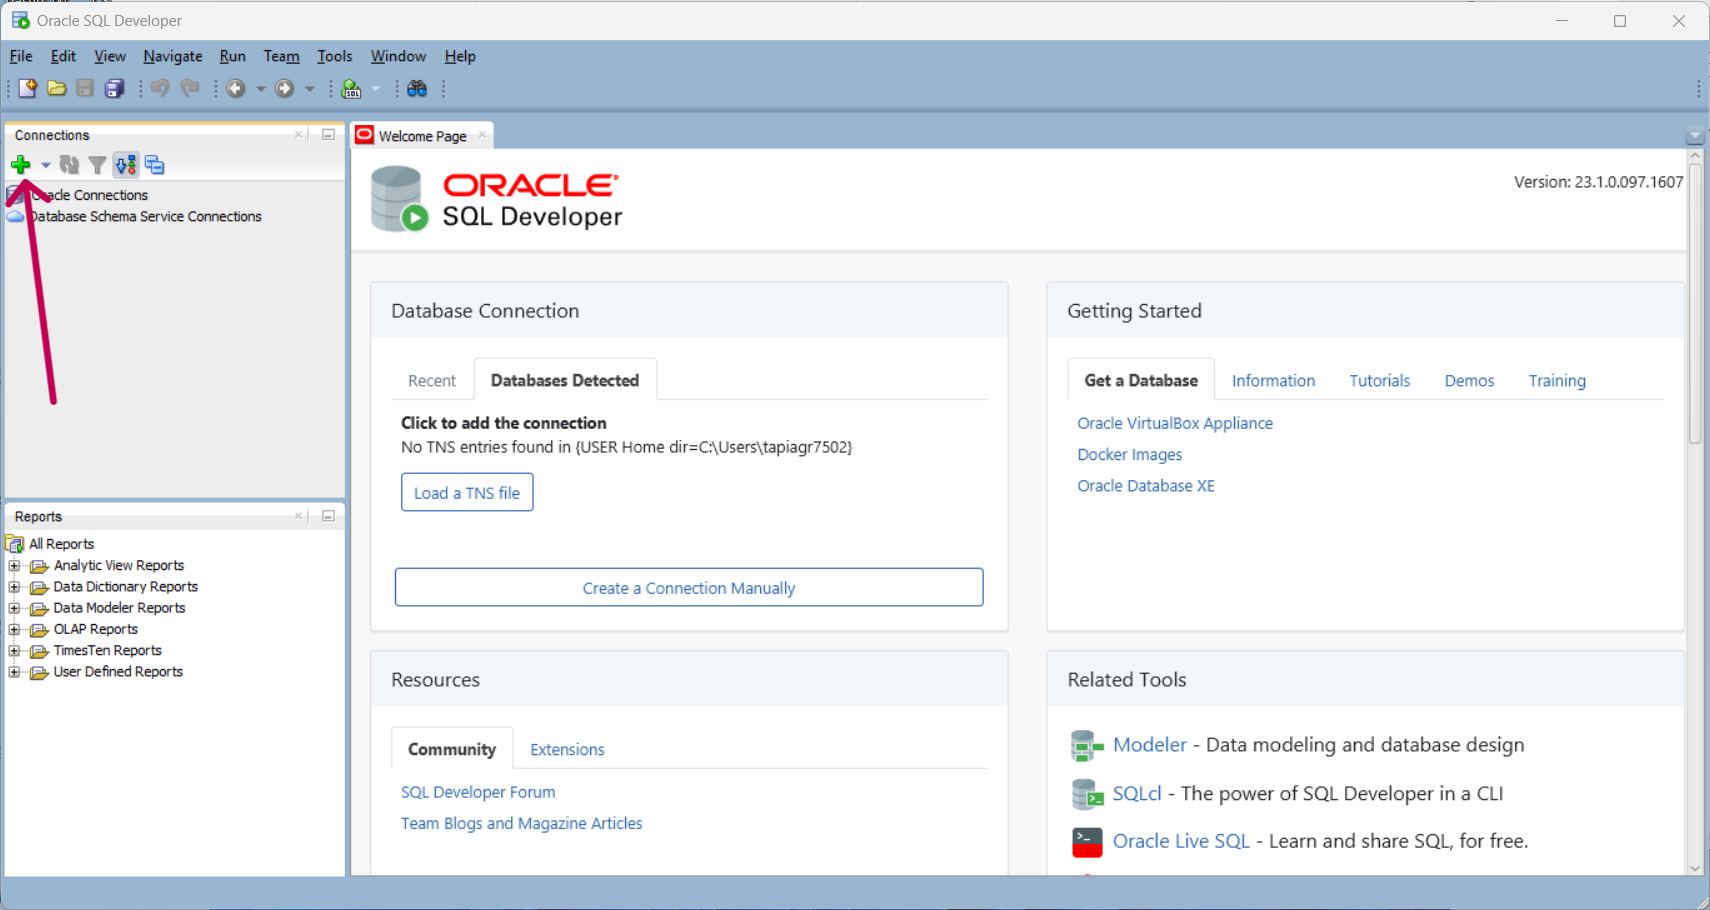Viewport: 1710px width, 910px height.
Task: Open the document tab list dropdown
Action: 1694,136
